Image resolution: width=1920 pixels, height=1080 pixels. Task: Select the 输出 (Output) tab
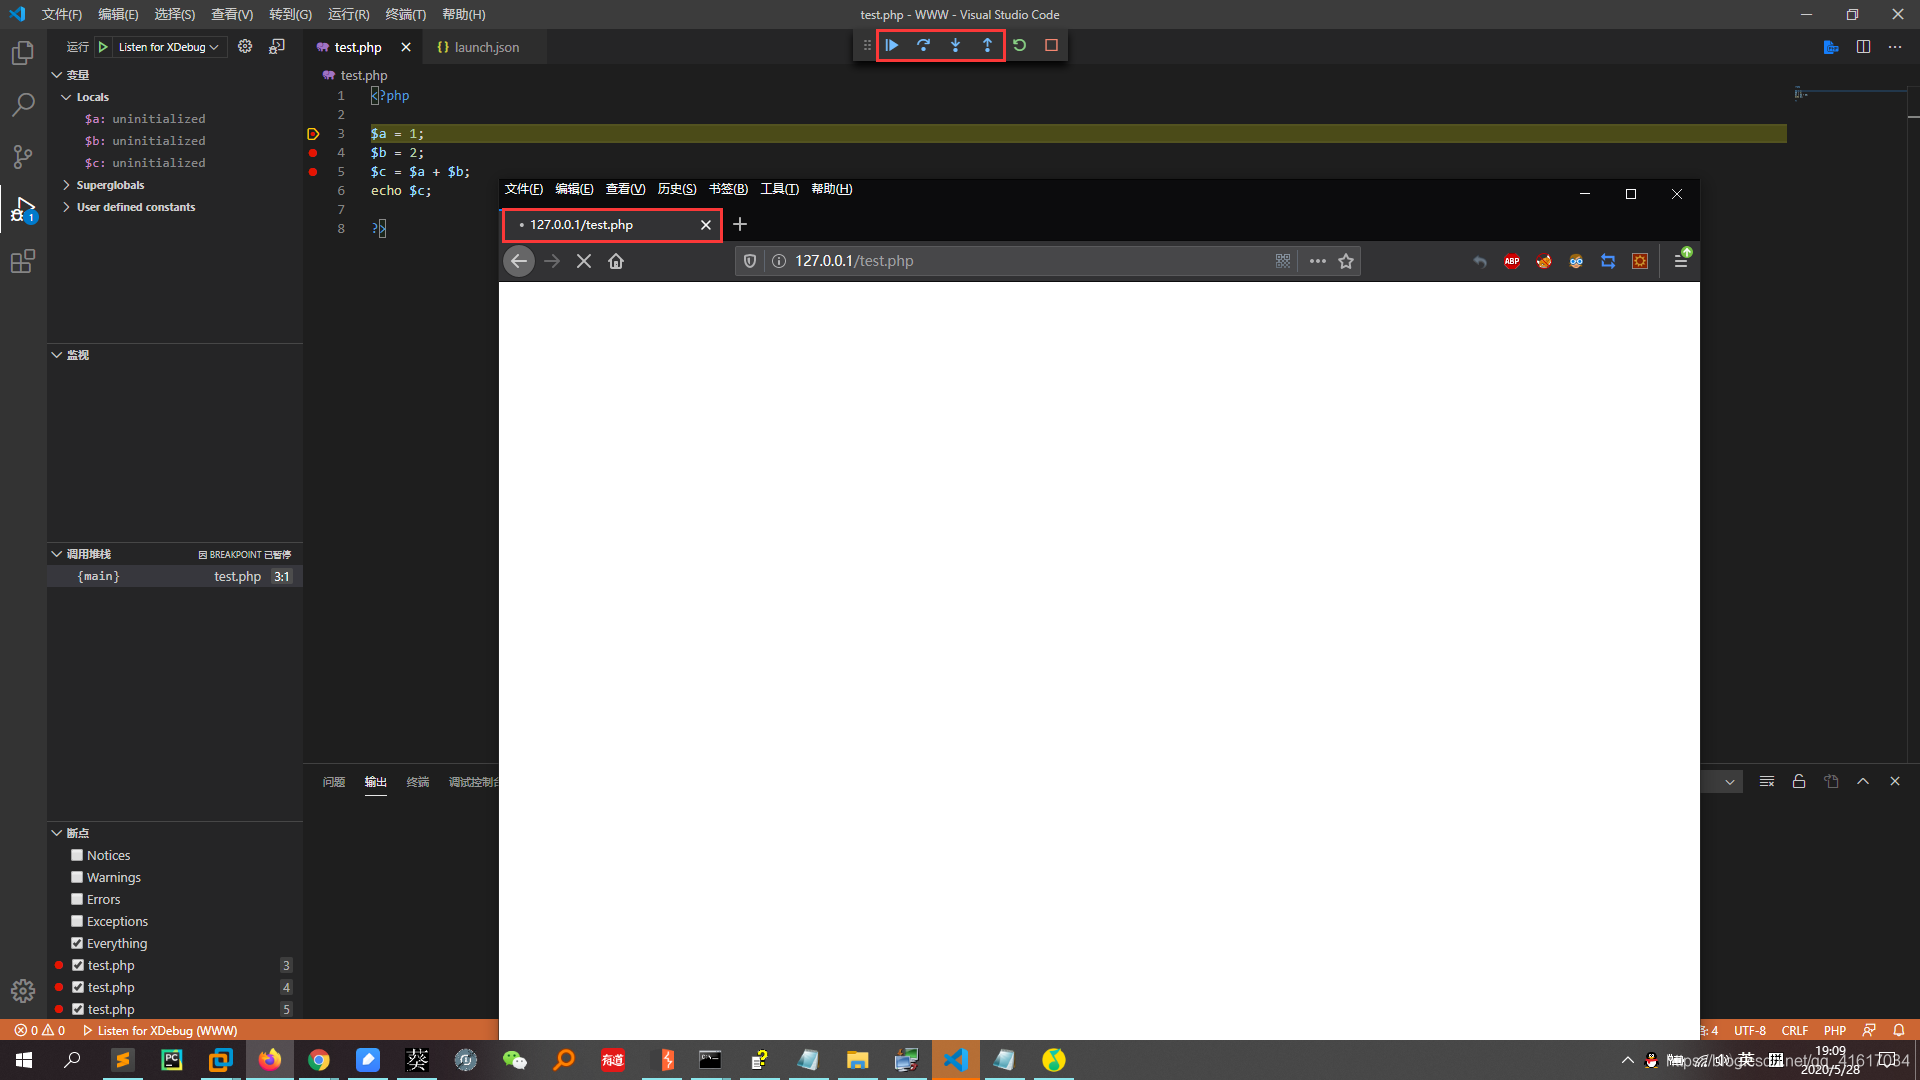pos(375,781)
